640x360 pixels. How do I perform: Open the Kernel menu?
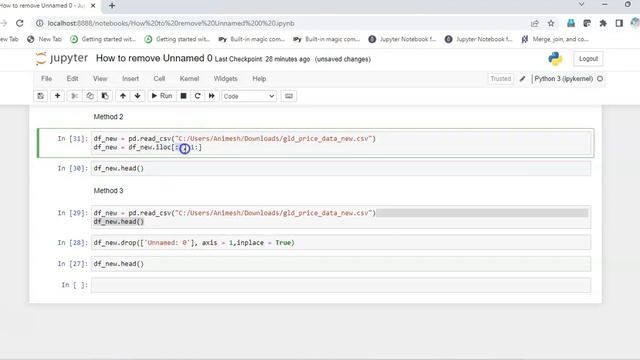[x=189, y=79]
